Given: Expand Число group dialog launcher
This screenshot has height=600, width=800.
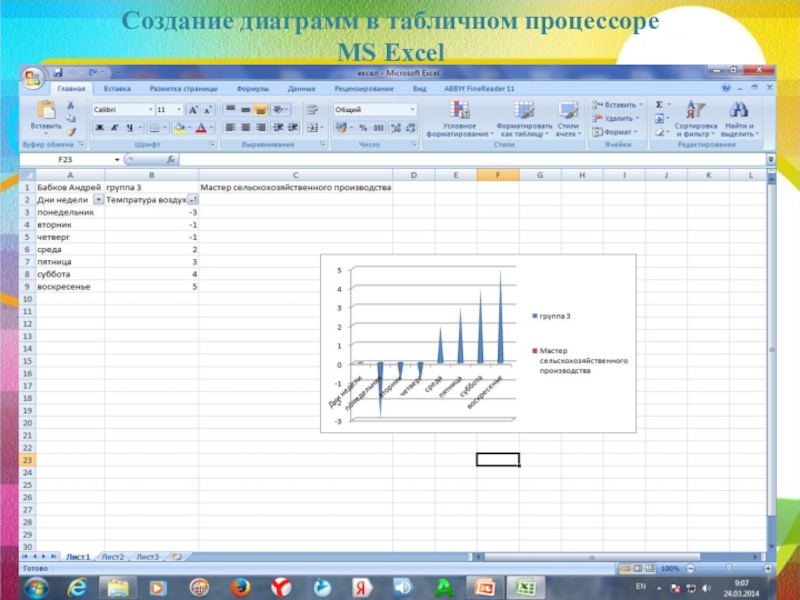Looking at the screenshot, I should [414, 144].
